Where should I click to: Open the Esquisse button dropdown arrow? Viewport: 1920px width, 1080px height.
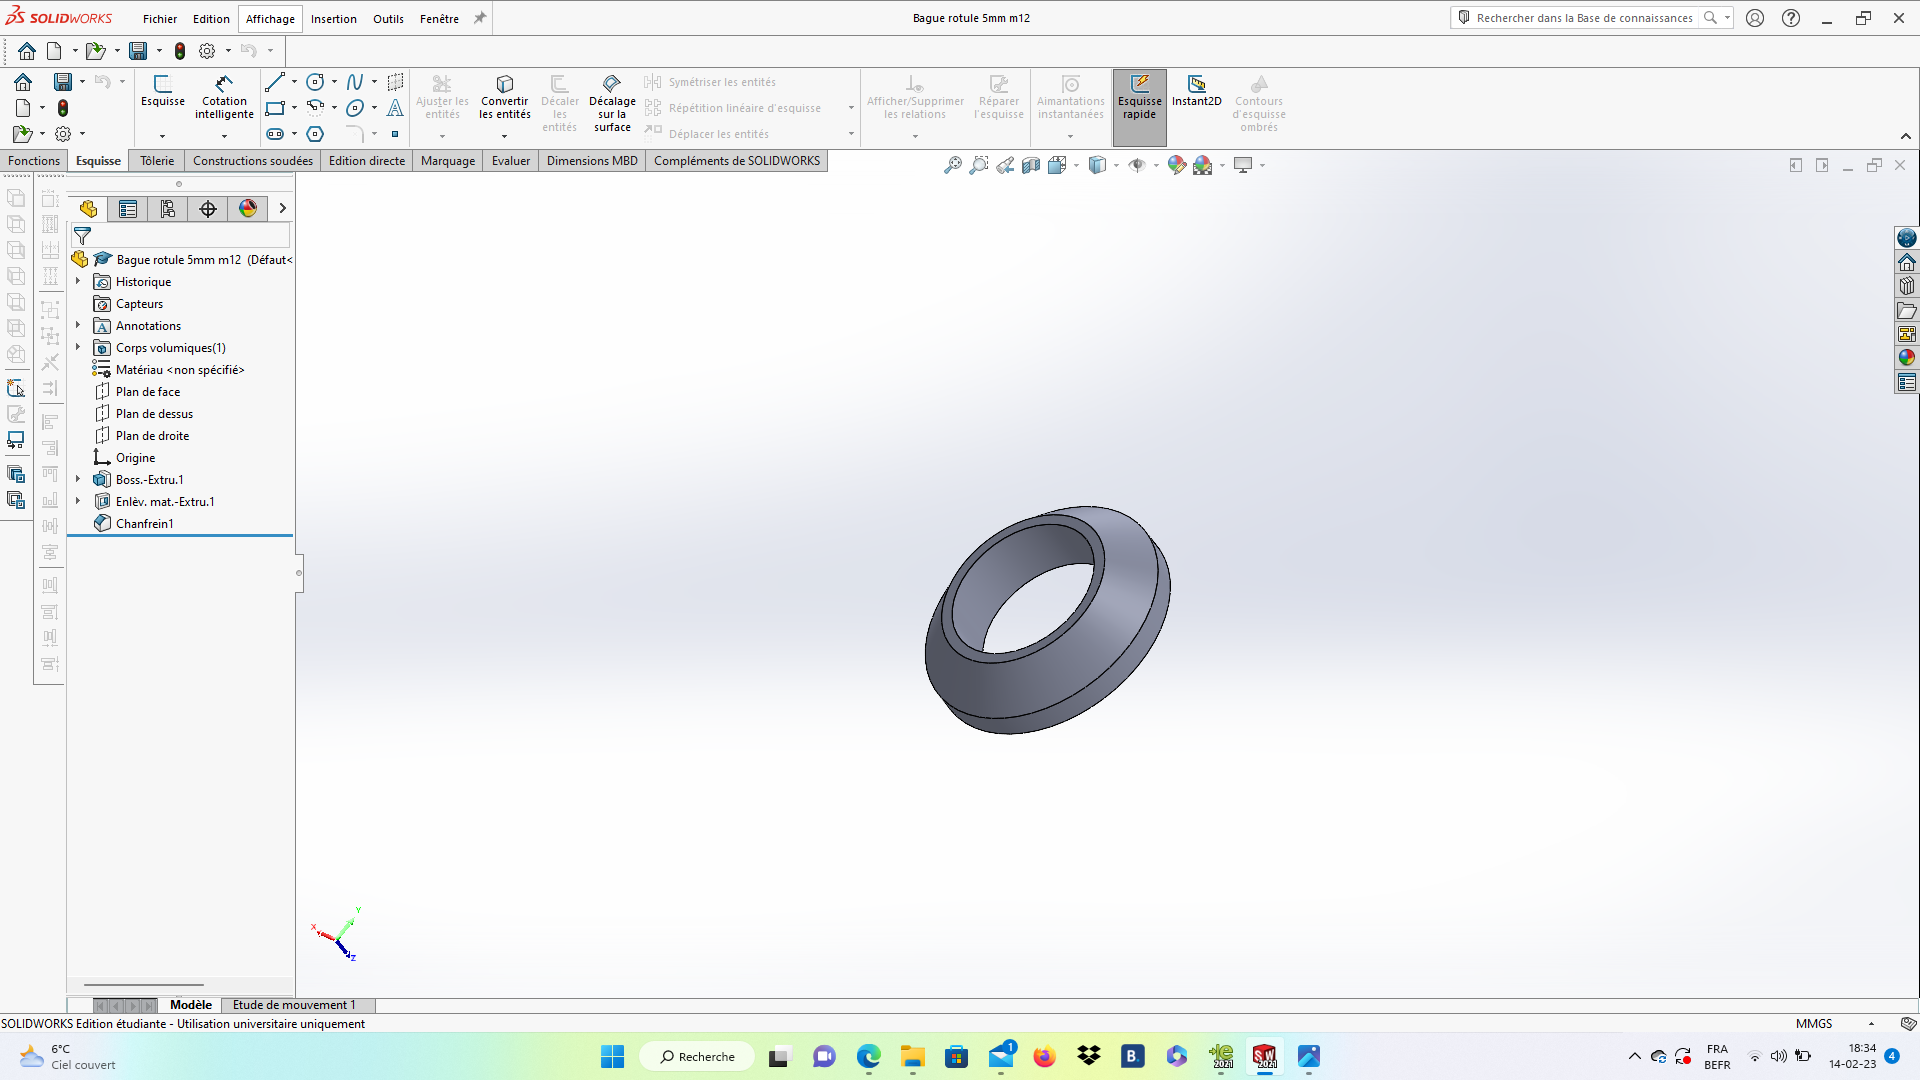(162, 136)
